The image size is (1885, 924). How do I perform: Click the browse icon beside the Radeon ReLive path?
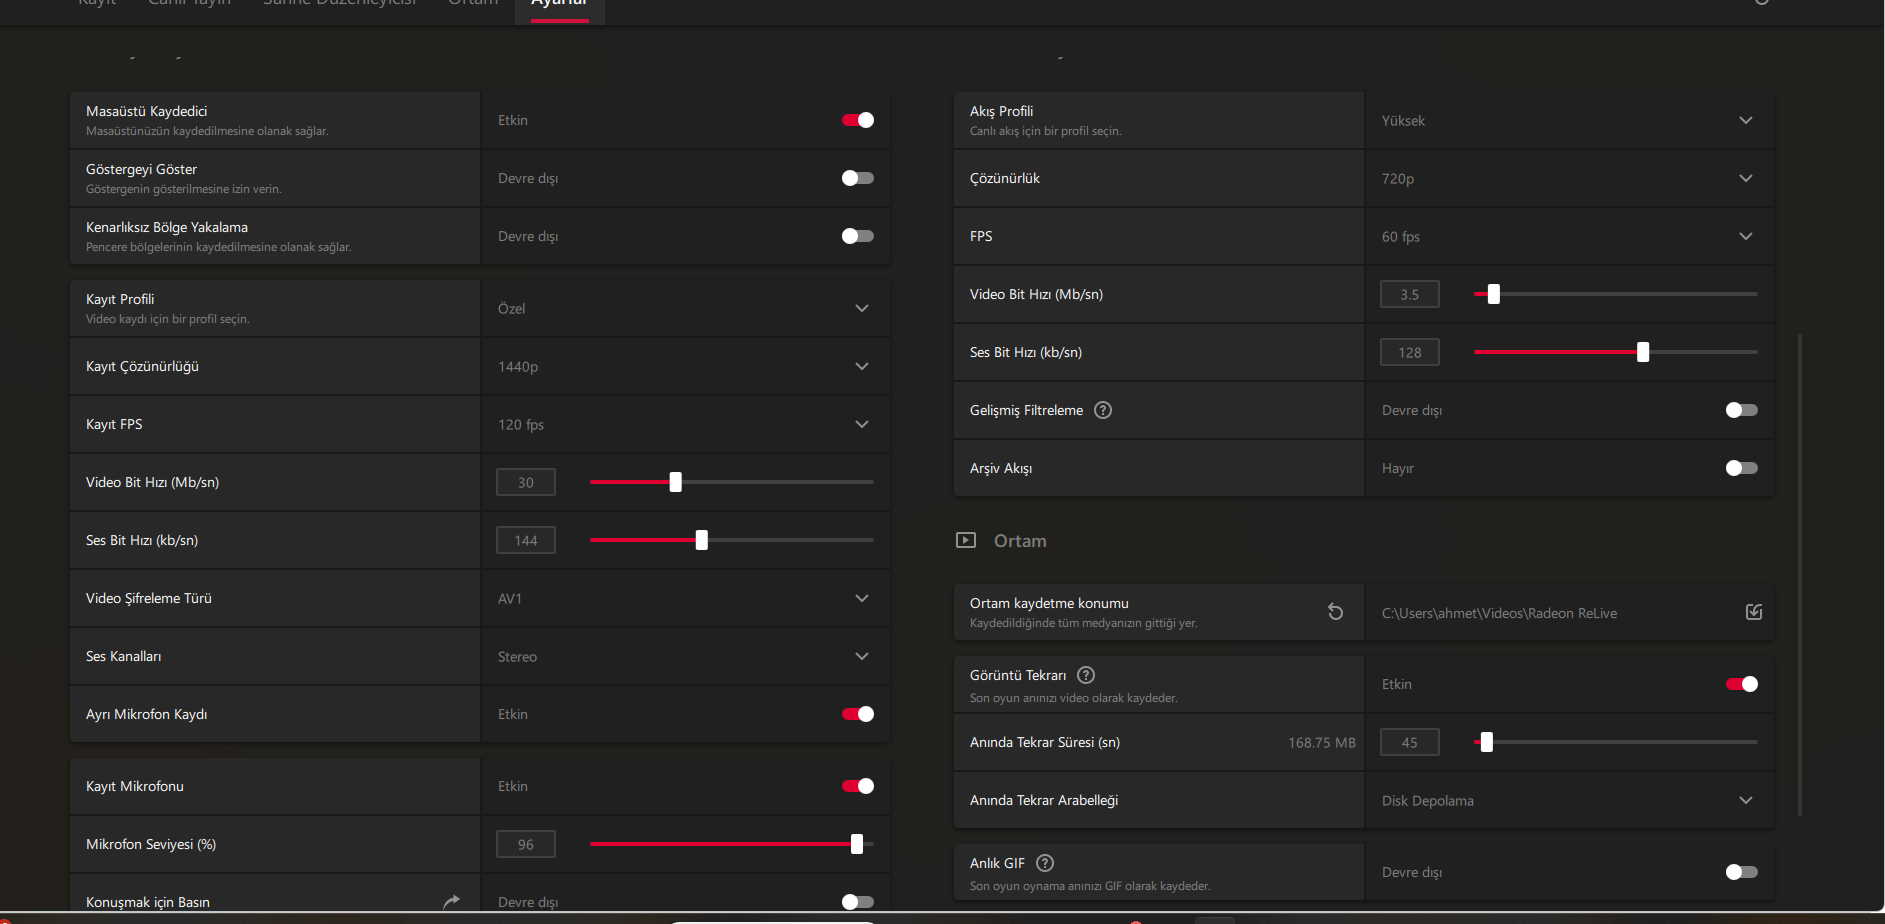(1754, 612)
